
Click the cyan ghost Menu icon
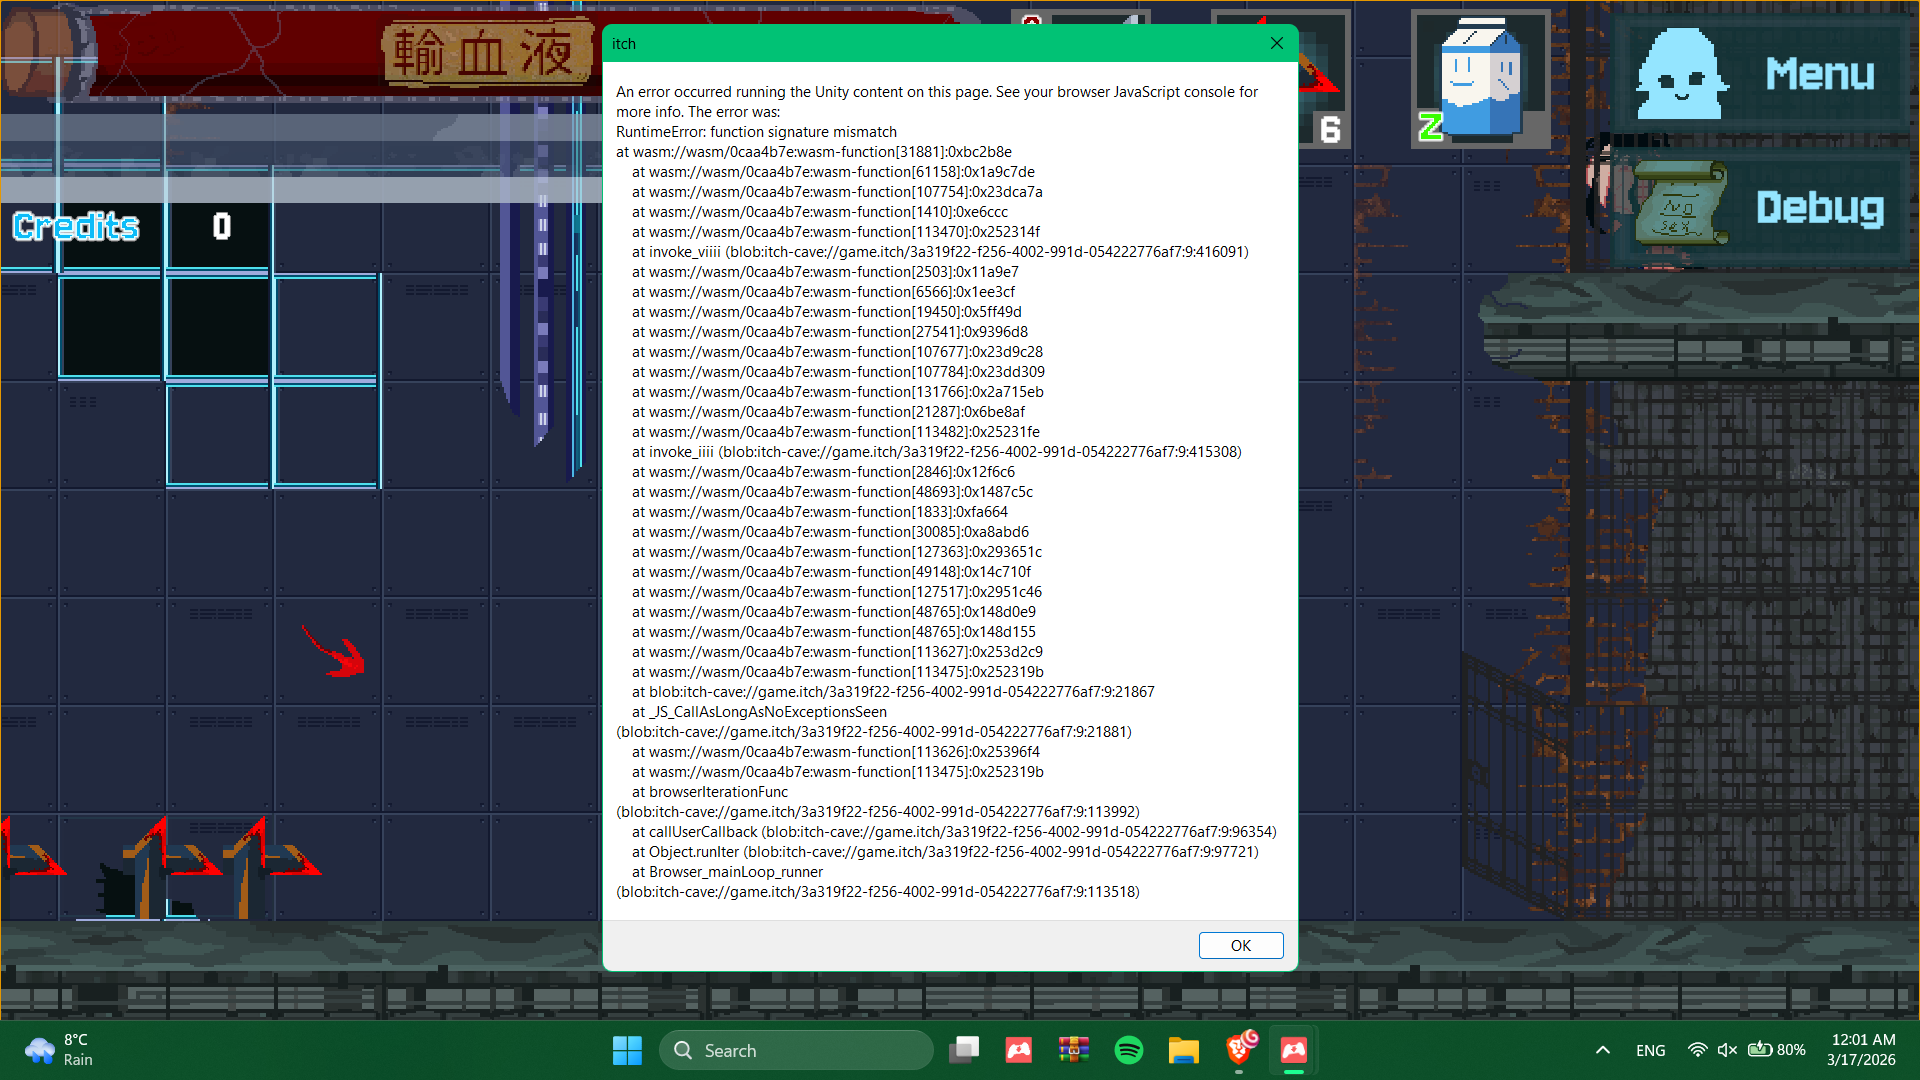(1680, 75)
